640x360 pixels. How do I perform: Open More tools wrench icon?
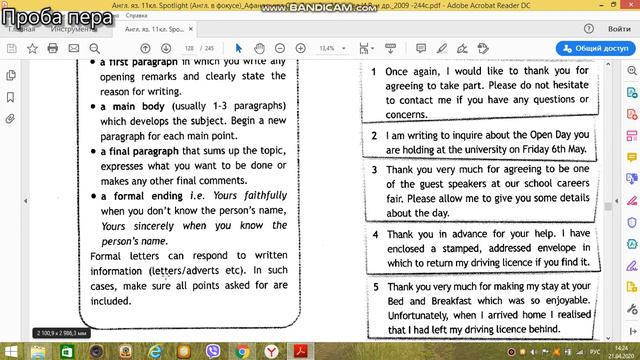tap(632, 309)
